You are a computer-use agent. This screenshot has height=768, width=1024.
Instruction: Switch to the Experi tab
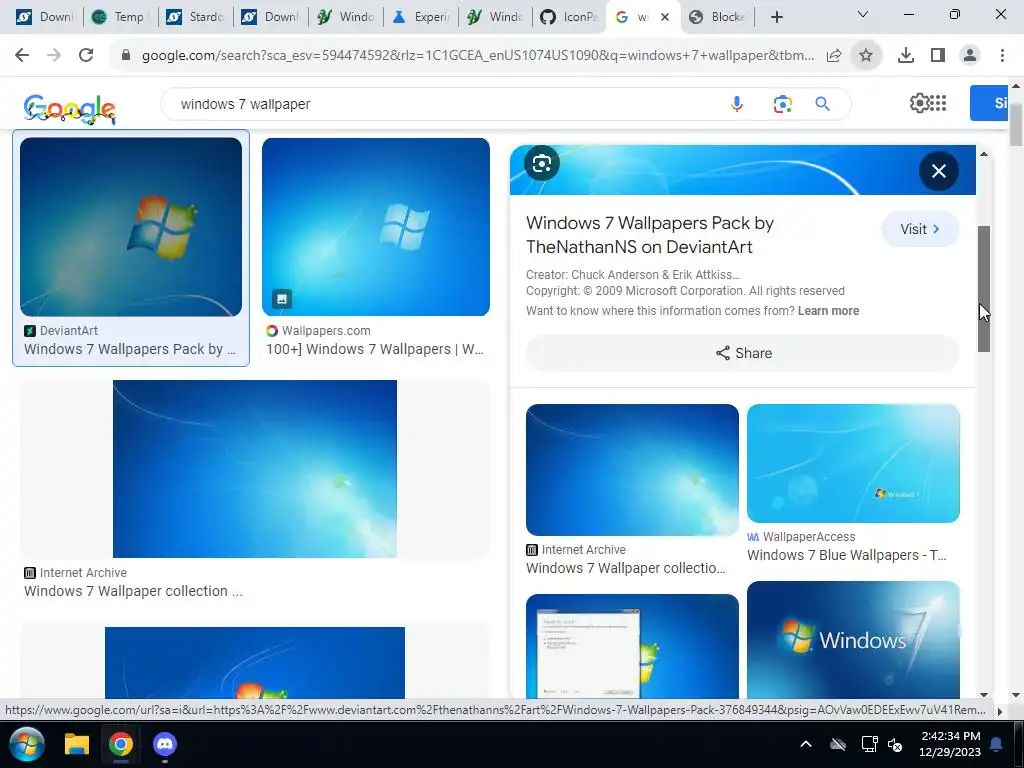(x=421, y=17)
